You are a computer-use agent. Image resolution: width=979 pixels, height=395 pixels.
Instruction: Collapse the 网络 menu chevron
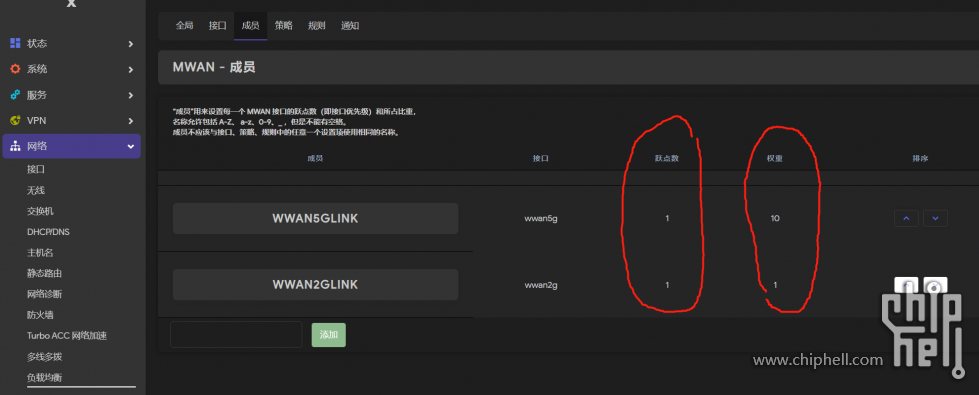(130, 146)
